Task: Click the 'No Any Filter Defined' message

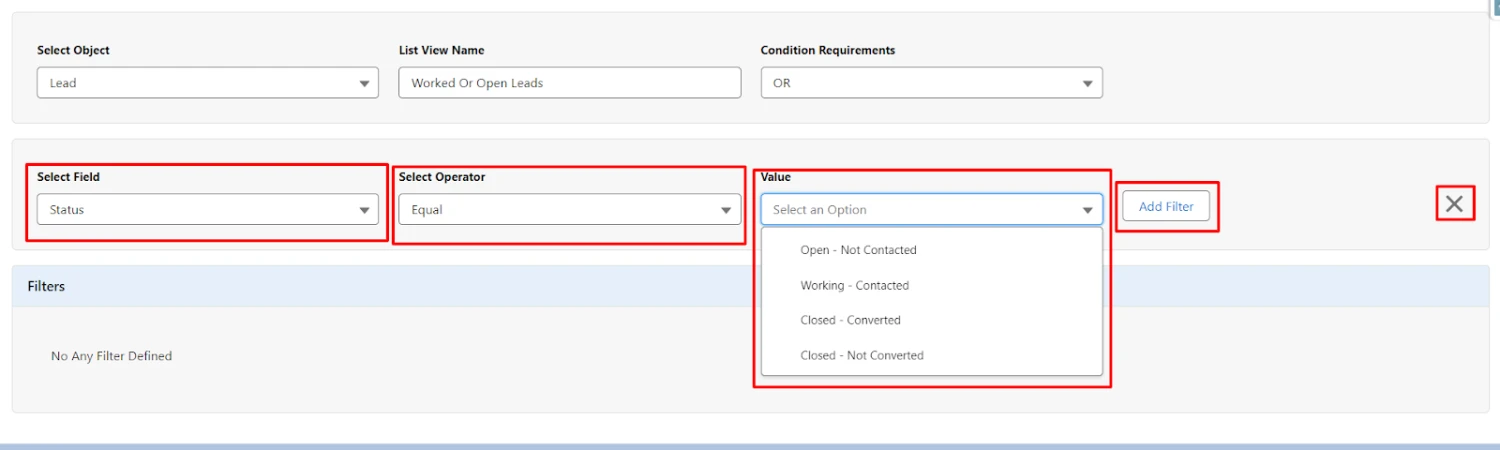Action: click(x=111, y=356)
